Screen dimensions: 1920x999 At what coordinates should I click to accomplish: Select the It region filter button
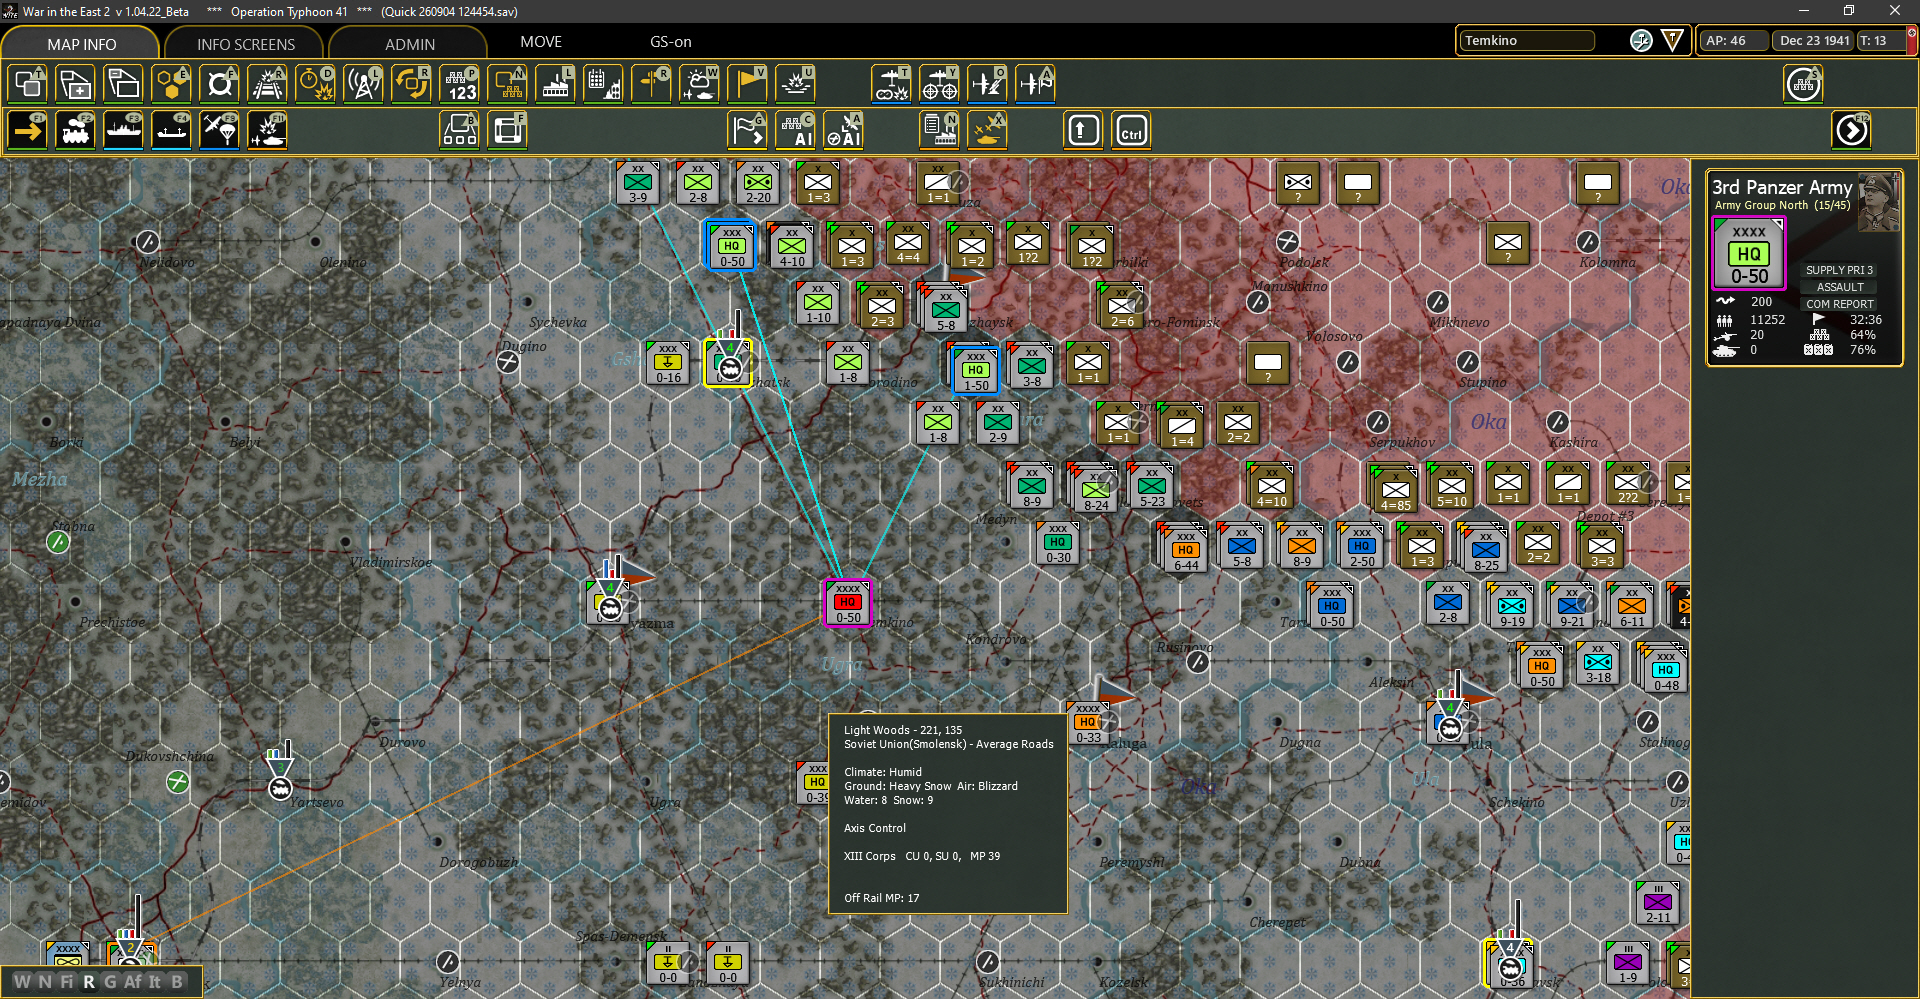(155, 981)
